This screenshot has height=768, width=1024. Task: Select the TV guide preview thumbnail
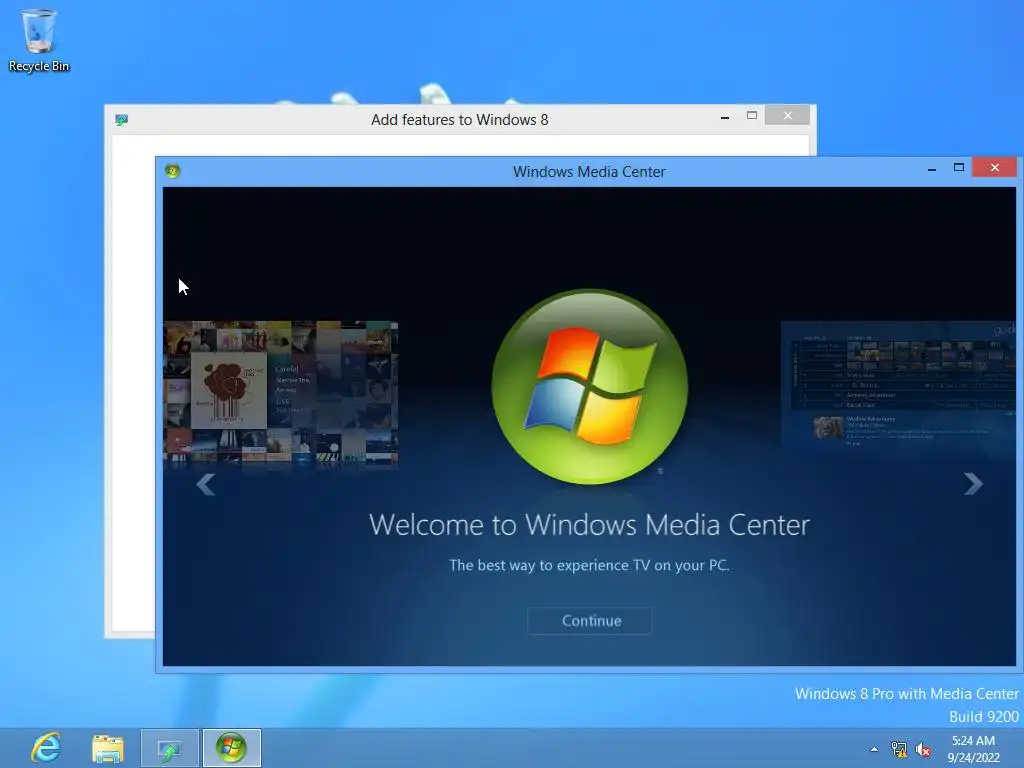point(899,385)
